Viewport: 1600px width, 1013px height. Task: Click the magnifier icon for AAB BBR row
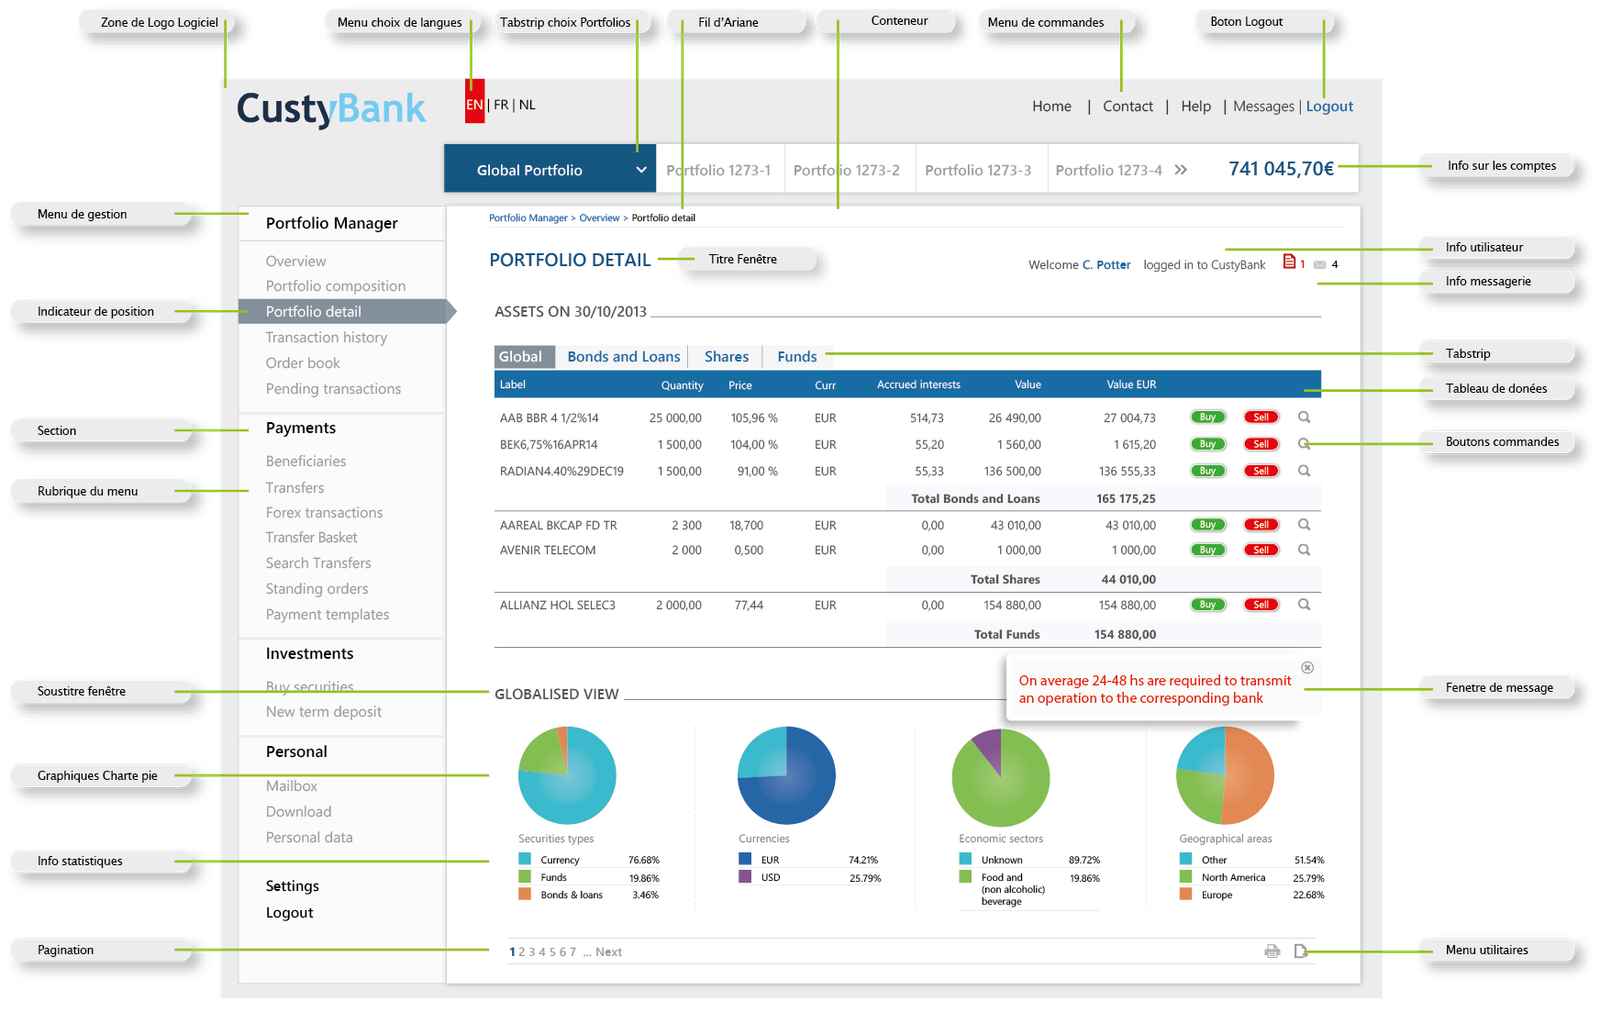(1304, 417)
